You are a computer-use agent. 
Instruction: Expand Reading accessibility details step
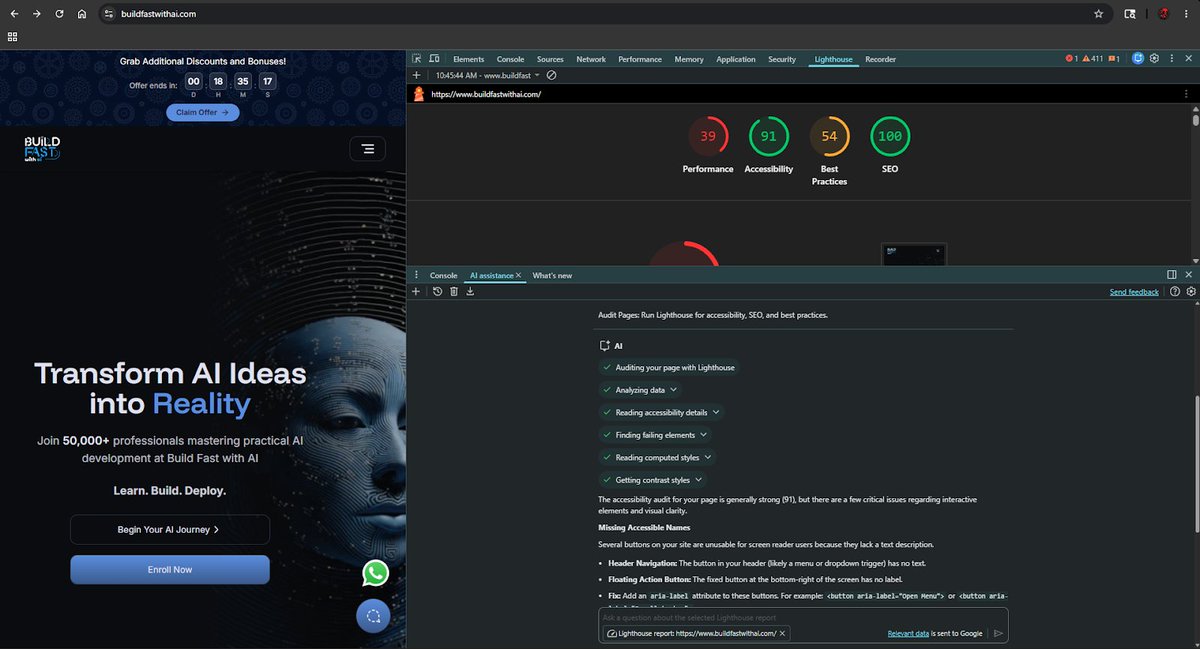click(661, 412)
